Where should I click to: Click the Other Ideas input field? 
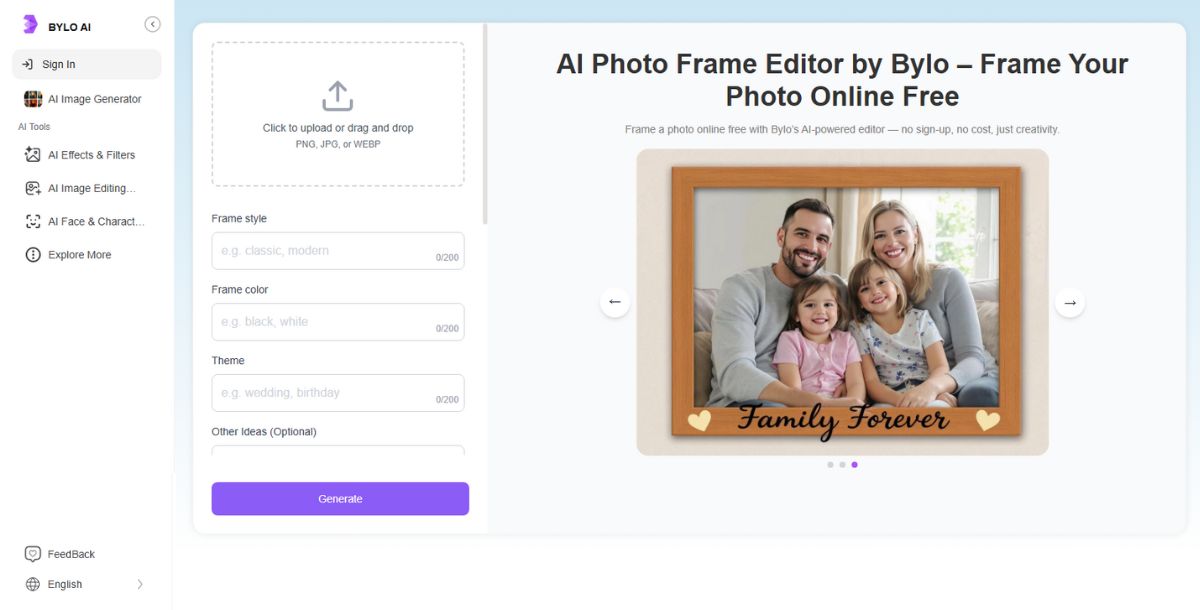point(338,451)
